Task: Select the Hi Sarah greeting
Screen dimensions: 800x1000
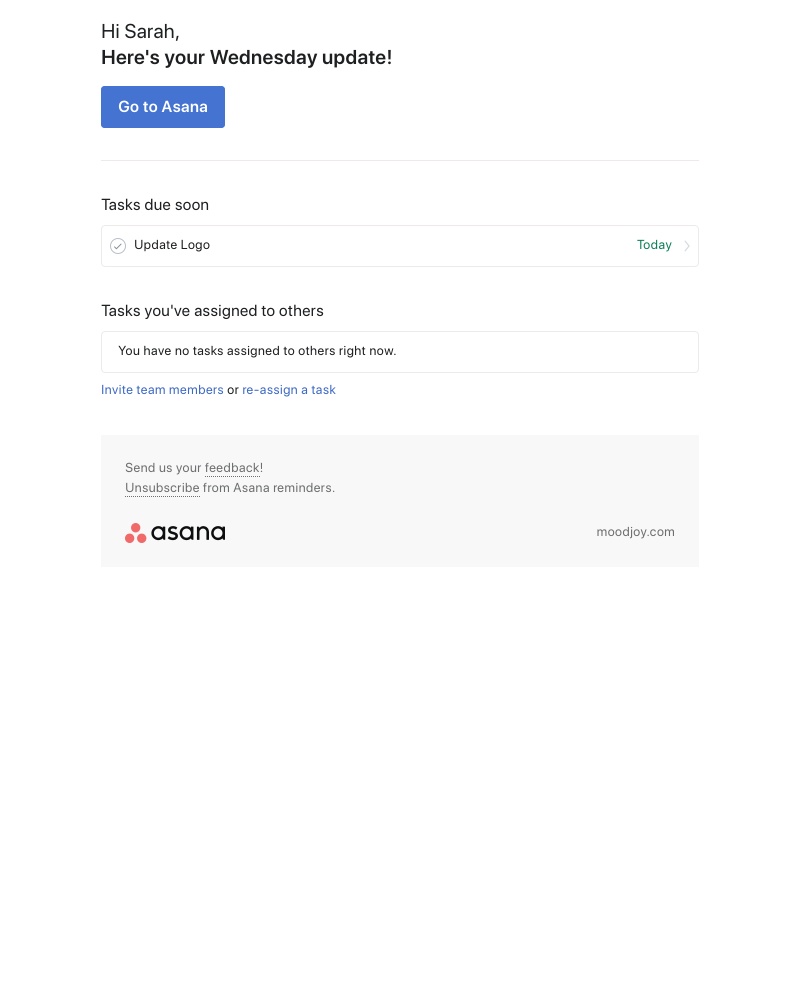Action: (x=140, y=31)
